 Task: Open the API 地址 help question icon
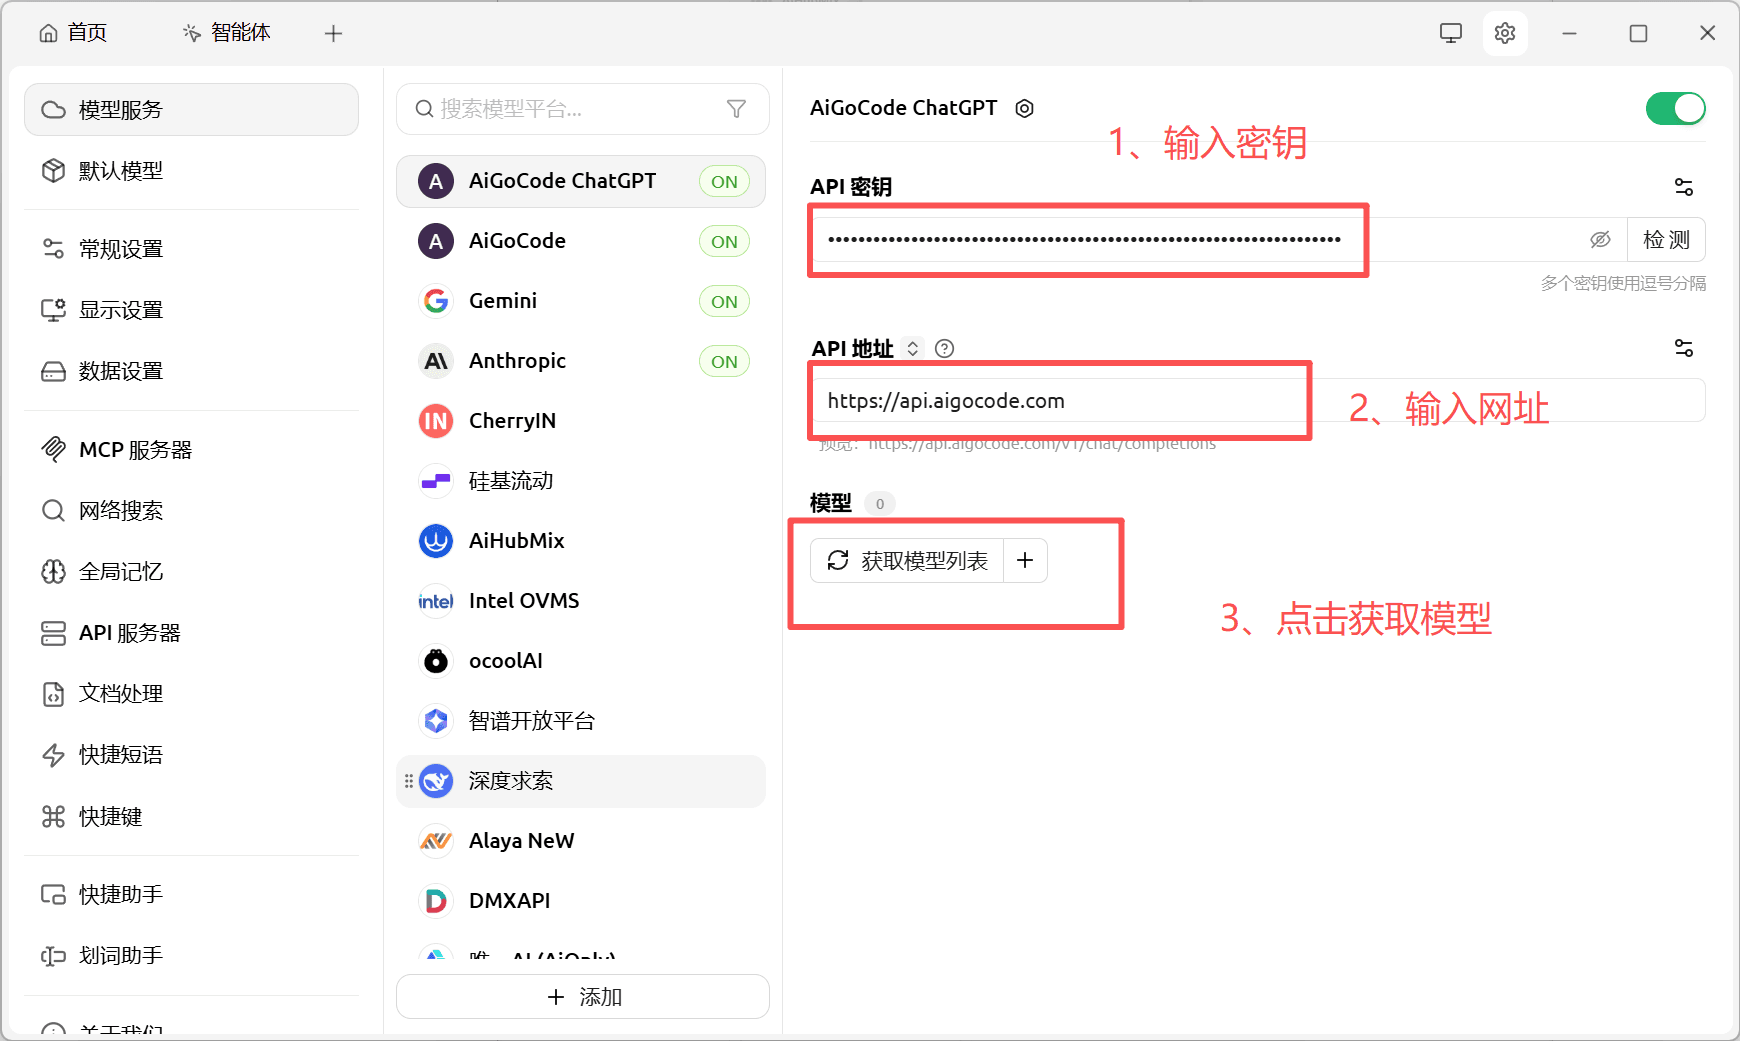pos(944,348)
